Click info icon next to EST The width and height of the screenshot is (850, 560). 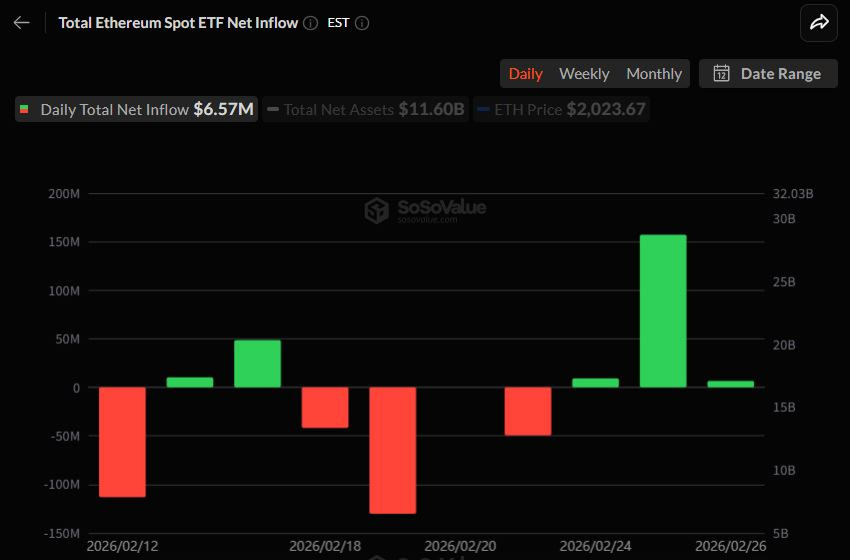[x=362, y=23]
